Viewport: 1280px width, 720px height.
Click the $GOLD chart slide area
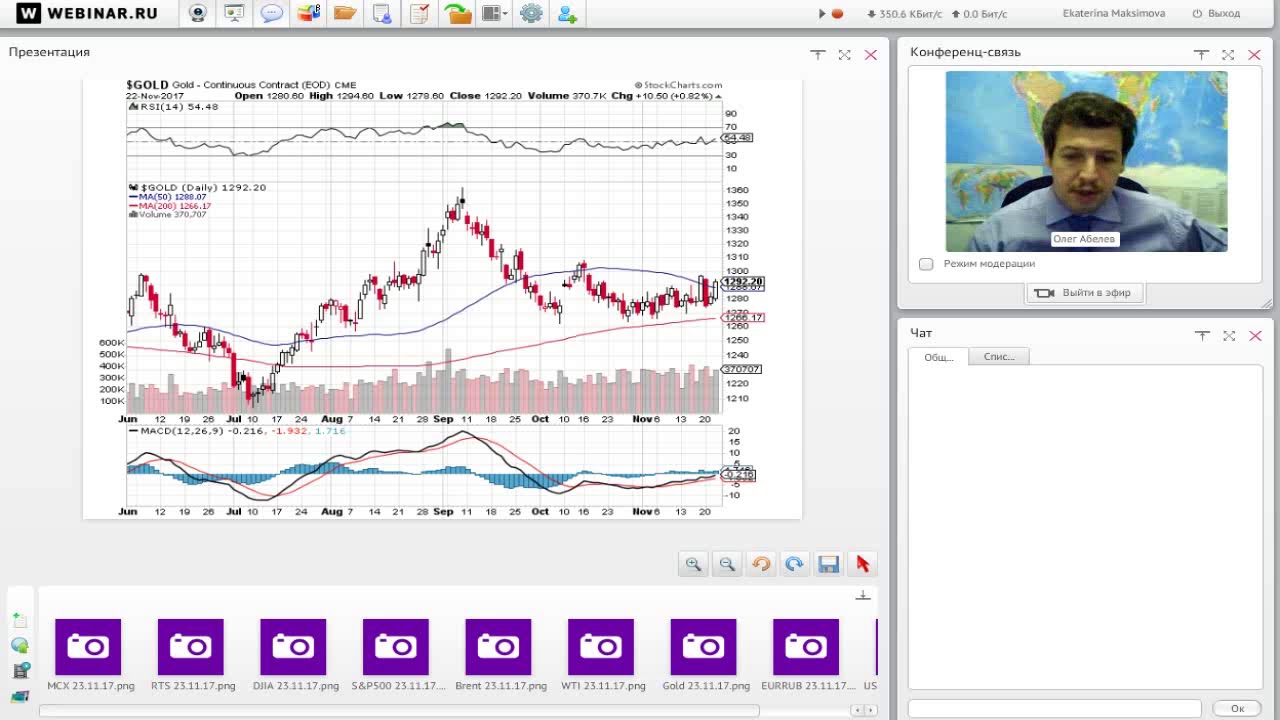tap(442, 298)
